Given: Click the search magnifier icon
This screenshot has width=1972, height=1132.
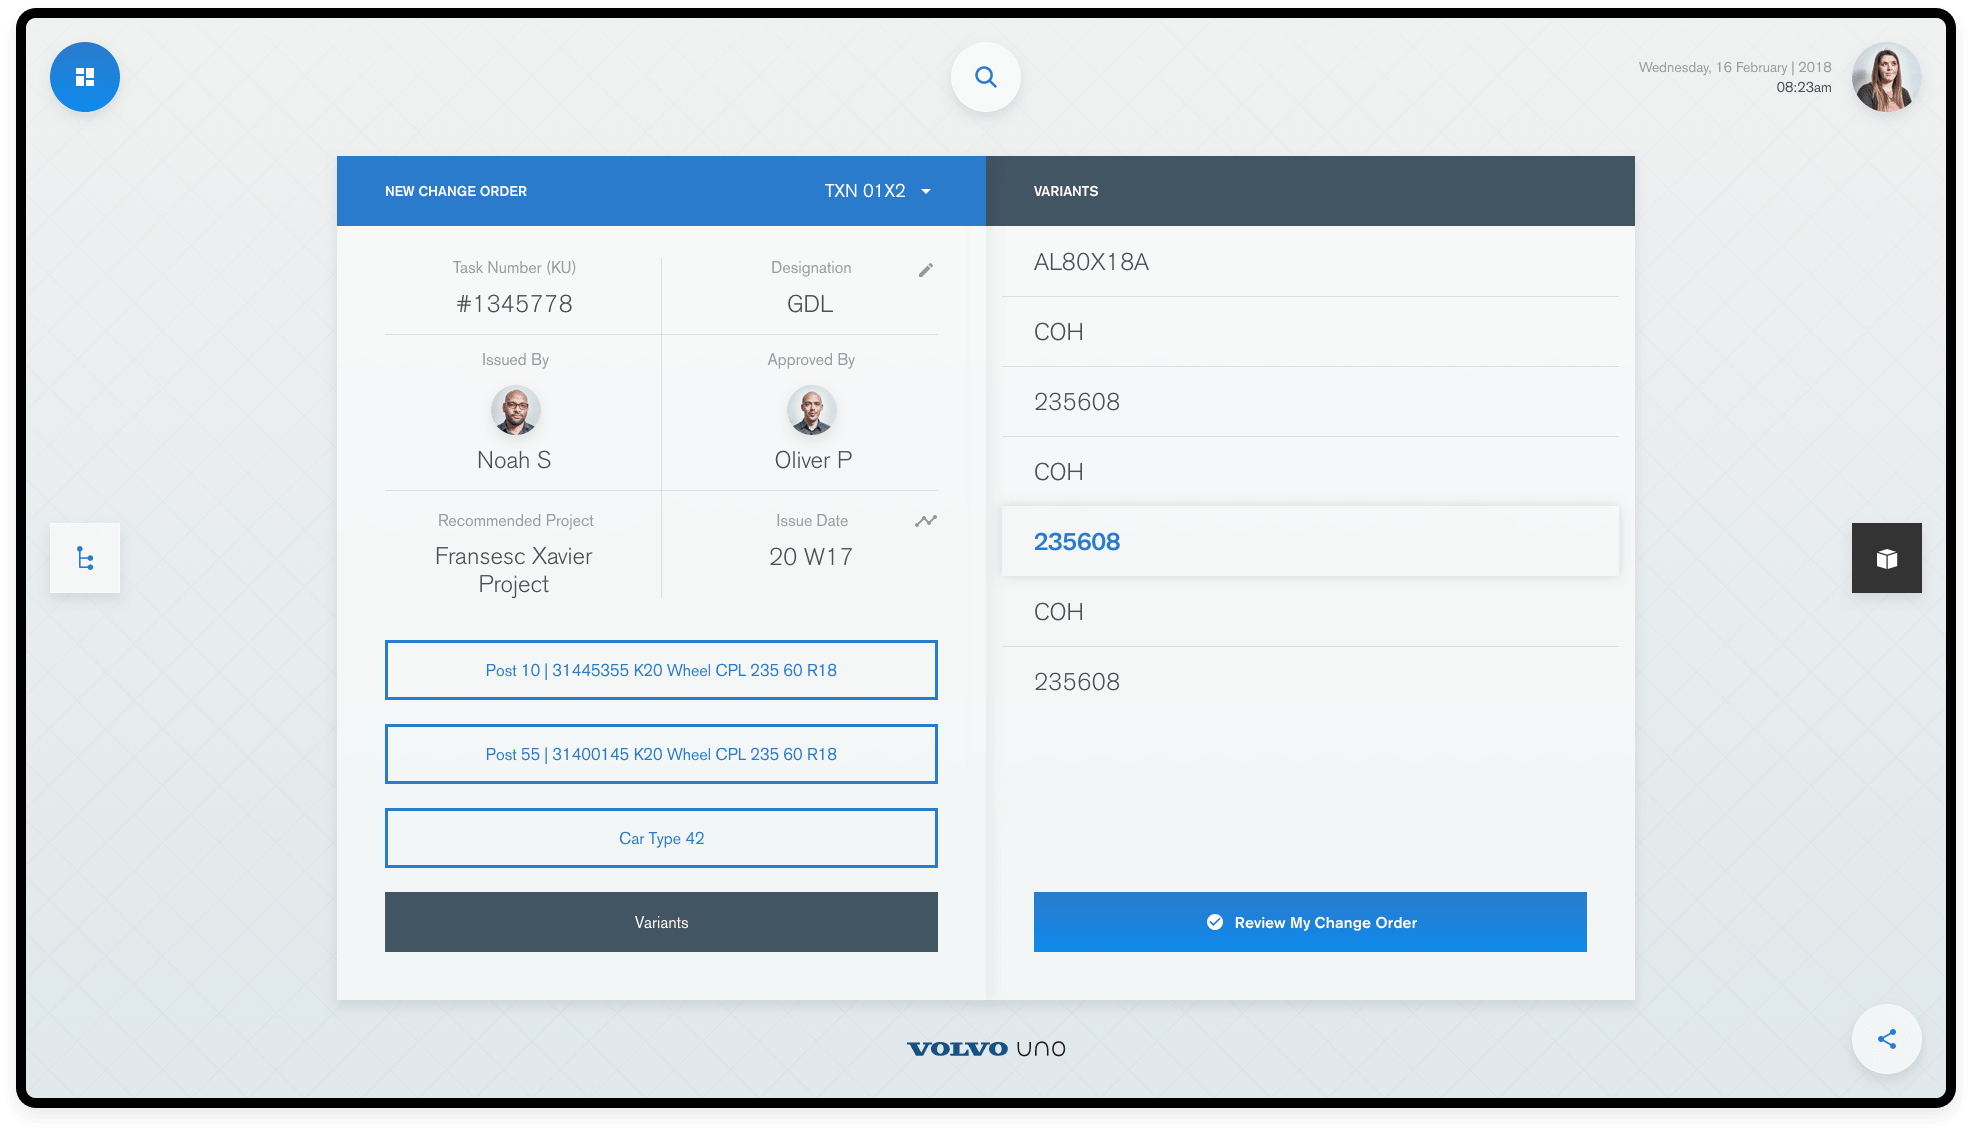Looking at the screenshot, I should (985, 77).
